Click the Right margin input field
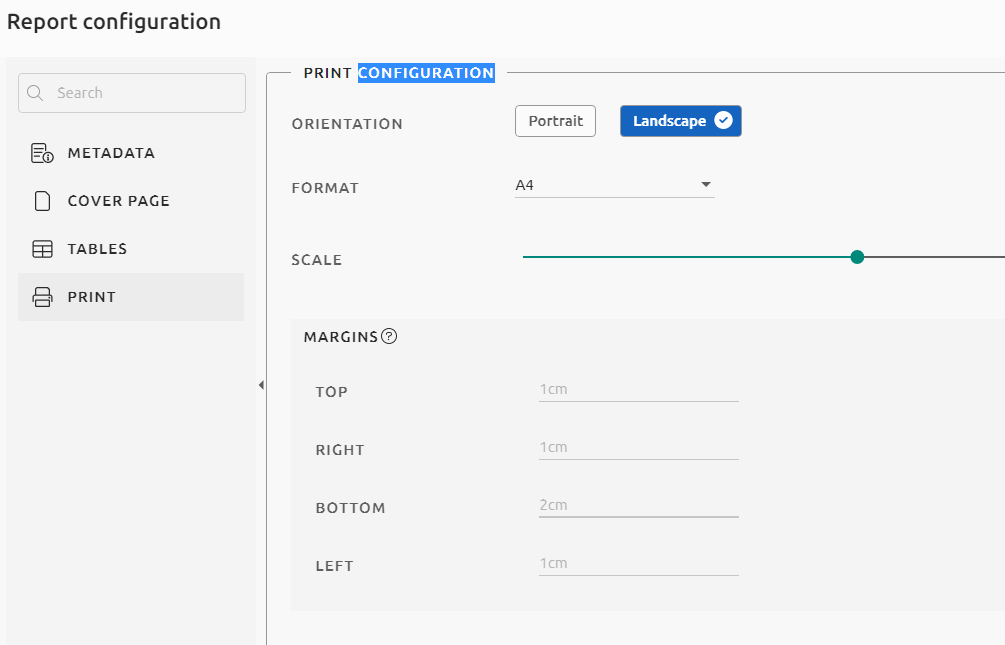 [x=638, y=448]
